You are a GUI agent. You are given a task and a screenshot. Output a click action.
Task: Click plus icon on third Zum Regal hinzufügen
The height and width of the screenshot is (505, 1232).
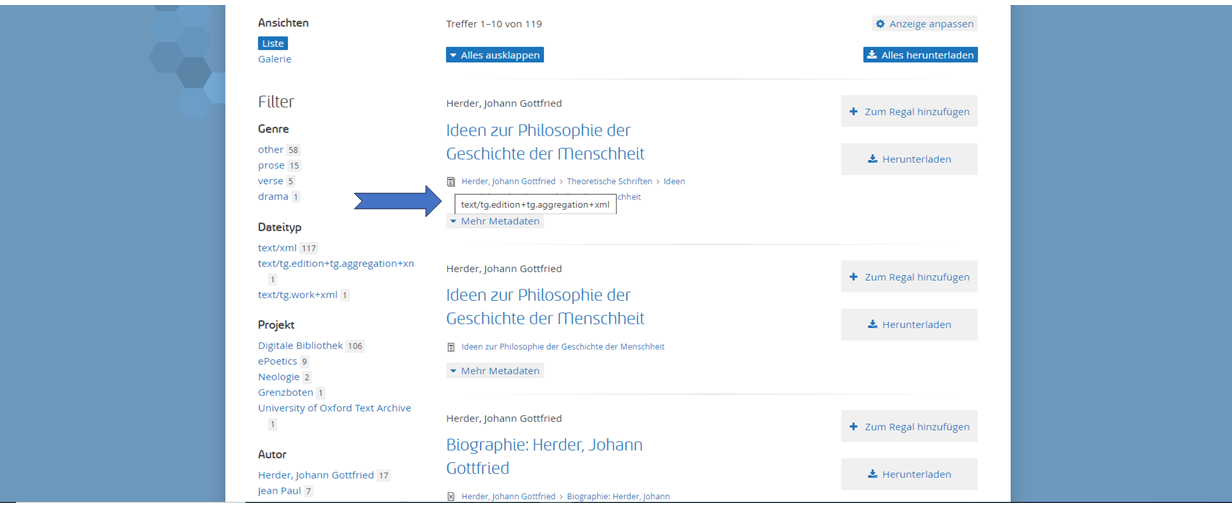tap(853, 427)
